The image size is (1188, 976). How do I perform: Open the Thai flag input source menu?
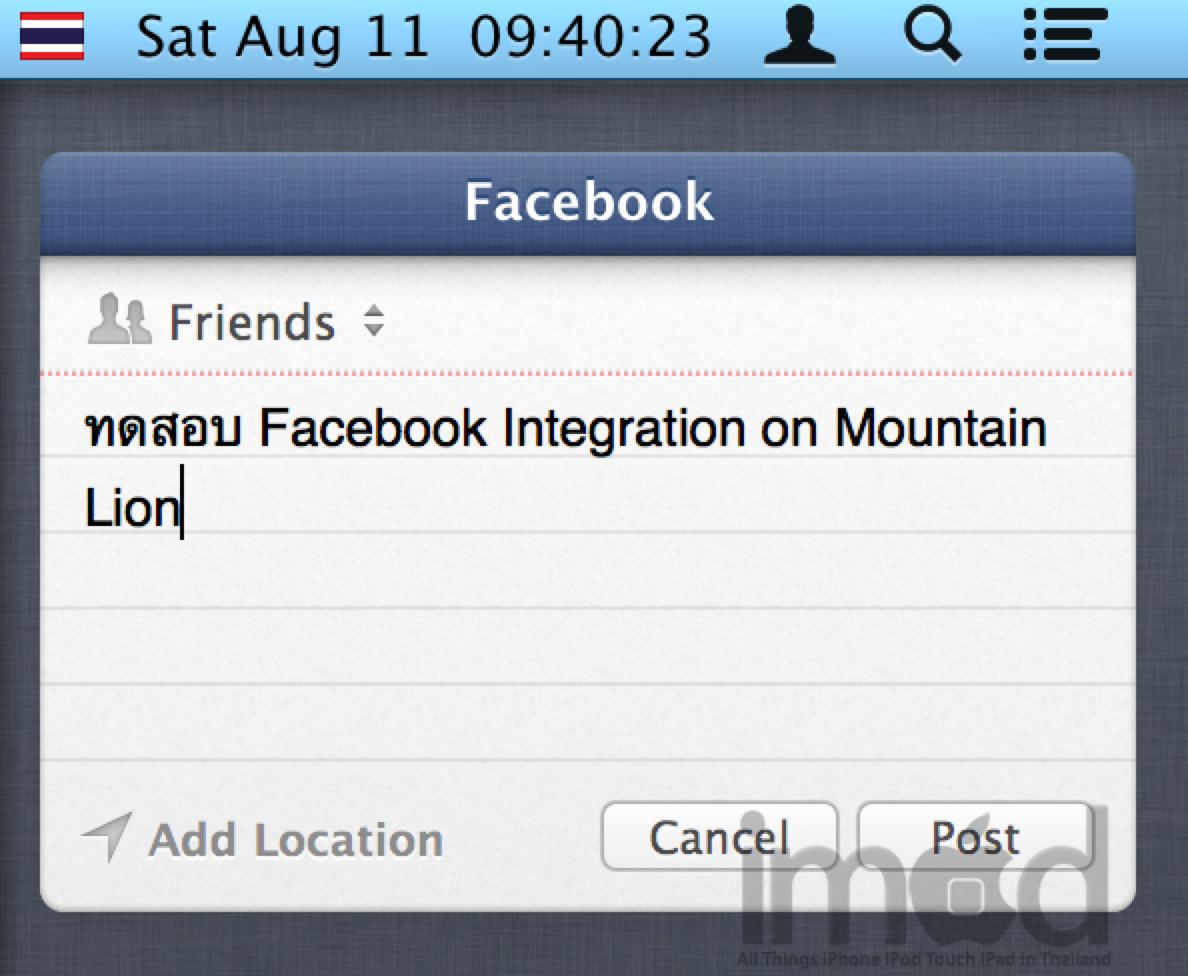[x=51, y=36]
